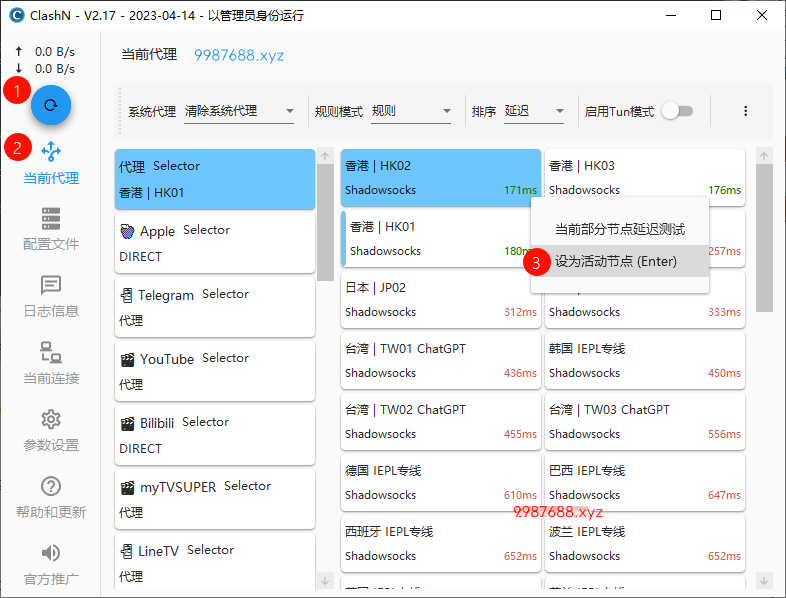
Task: Open the 参数设置 settings gear
Action: pyautogui.click(x=51, y=430)
